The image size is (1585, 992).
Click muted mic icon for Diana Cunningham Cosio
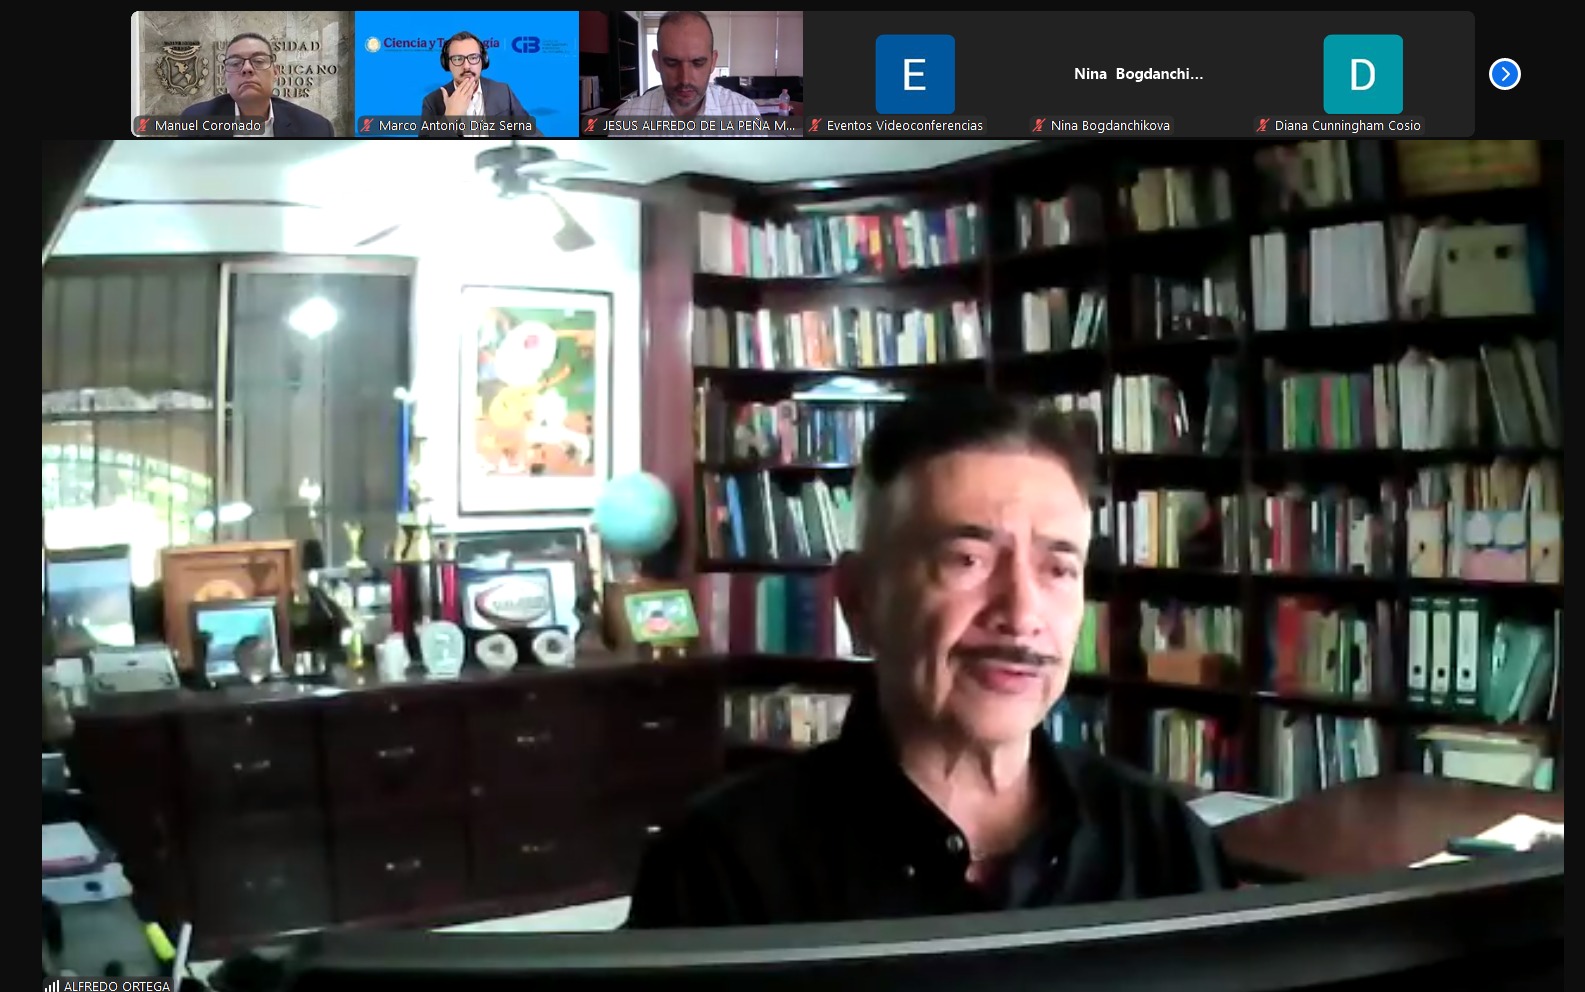(x=1263, y=126)
